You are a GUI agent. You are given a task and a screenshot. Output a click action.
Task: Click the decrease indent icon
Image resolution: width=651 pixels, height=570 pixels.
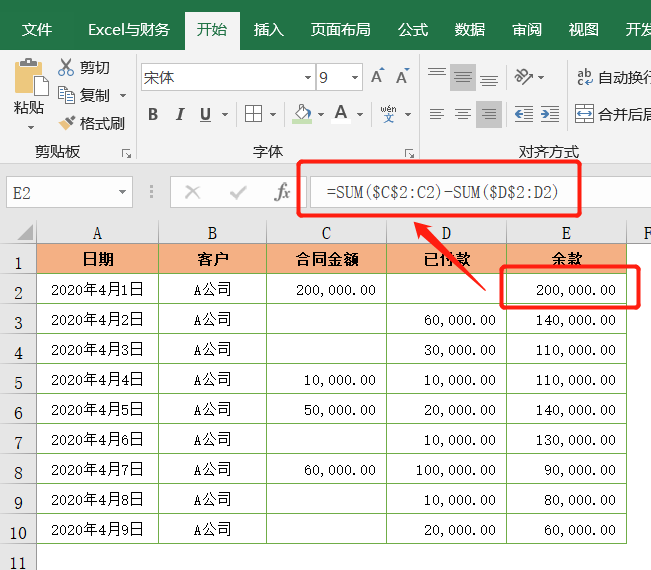click(x=524, y=114)
